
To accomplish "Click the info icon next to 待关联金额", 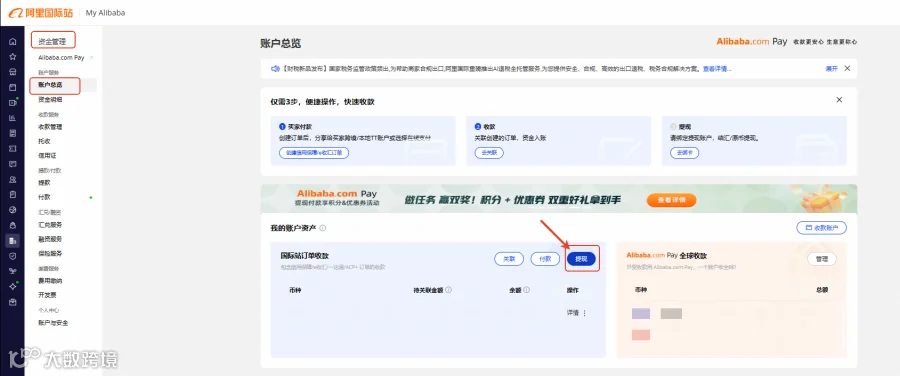I will point(448,290).
